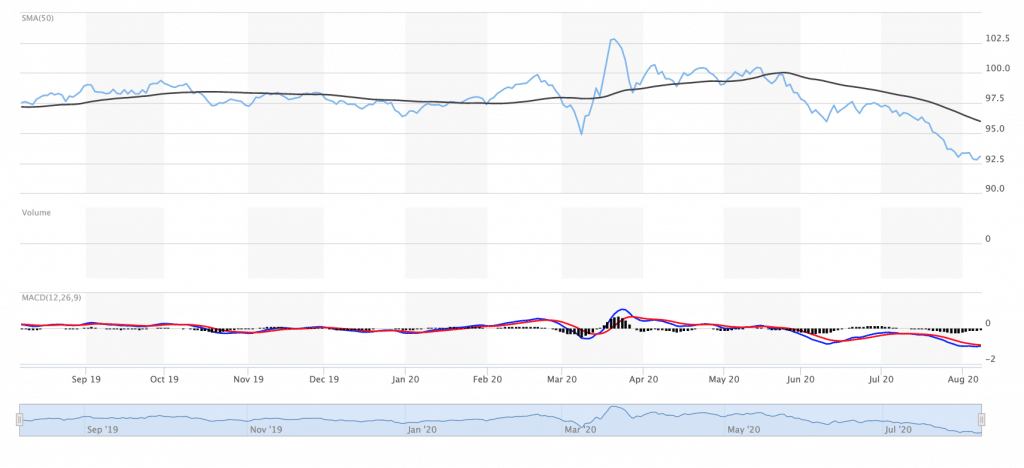The height and width of the screenshot is (468, 1024).
Task: Click the Jun 20 date on the x-axis
Action: pos(800,380)
